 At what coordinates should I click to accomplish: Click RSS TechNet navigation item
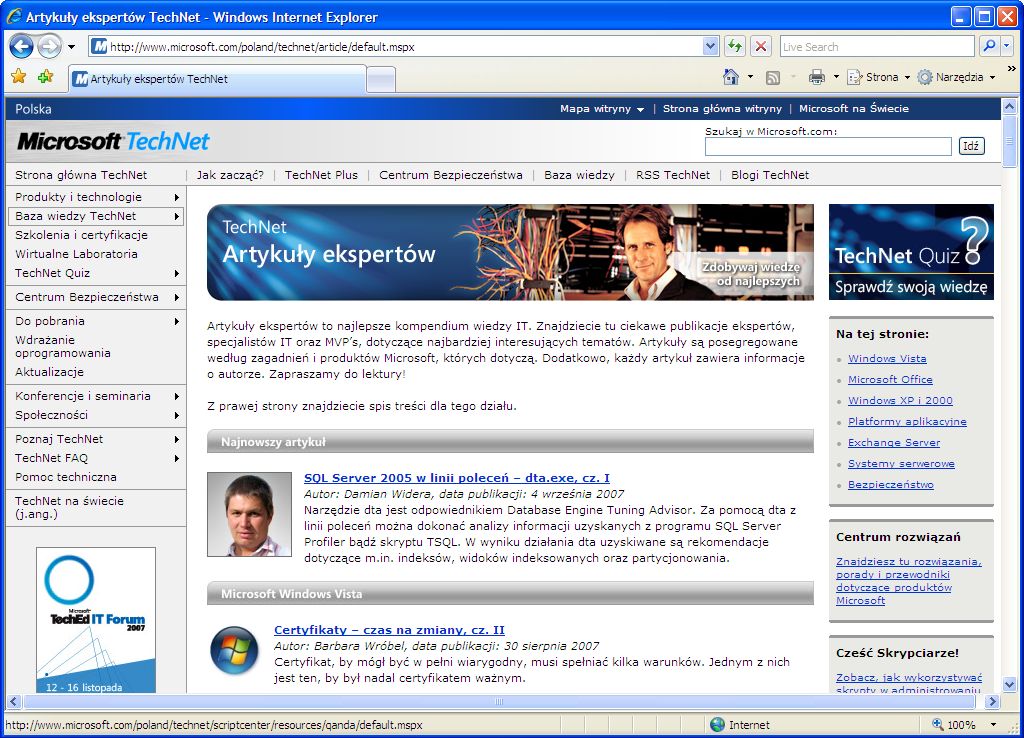(x=673, y=175)
